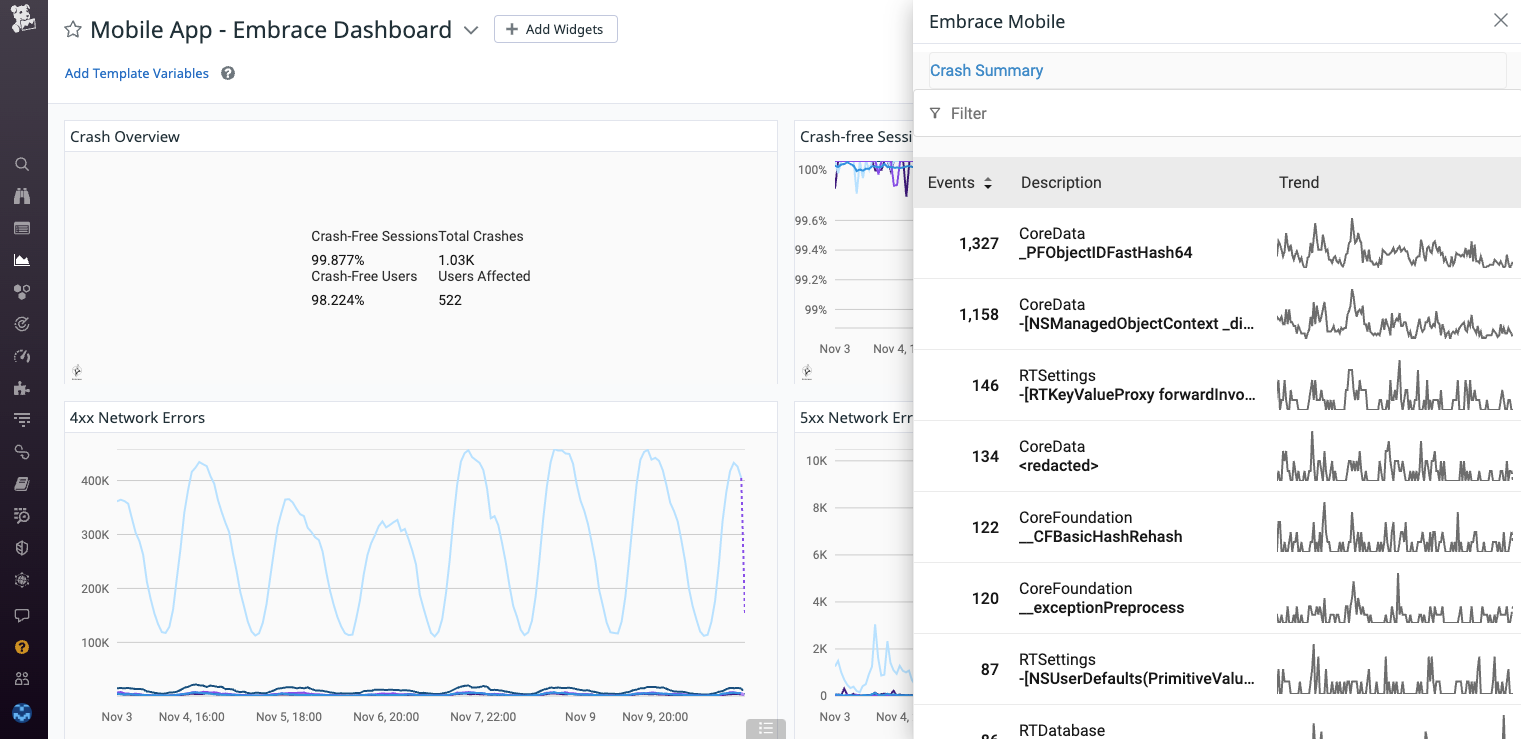Screen dimensions: 1521x739
Task: Open the Team people icon in the sidebar
Action: [x=22, y=679]
